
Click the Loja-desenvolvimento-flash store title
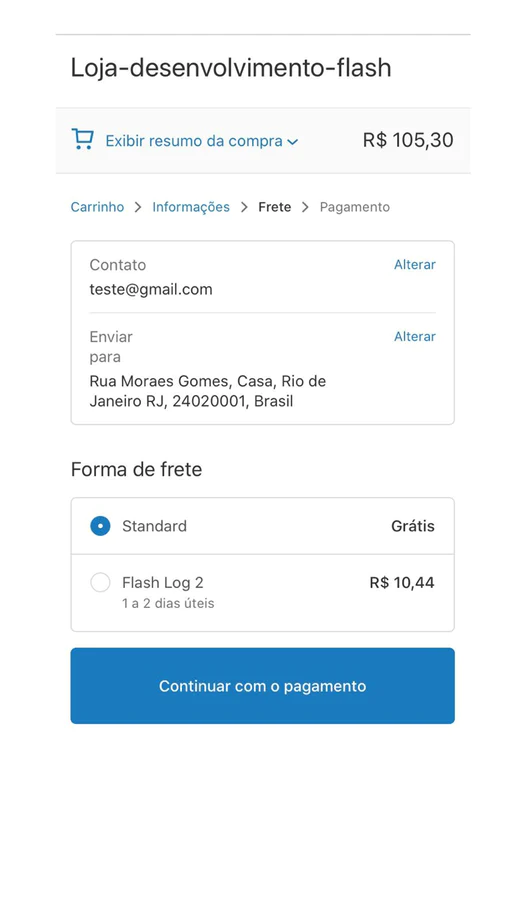pos(231,68)
